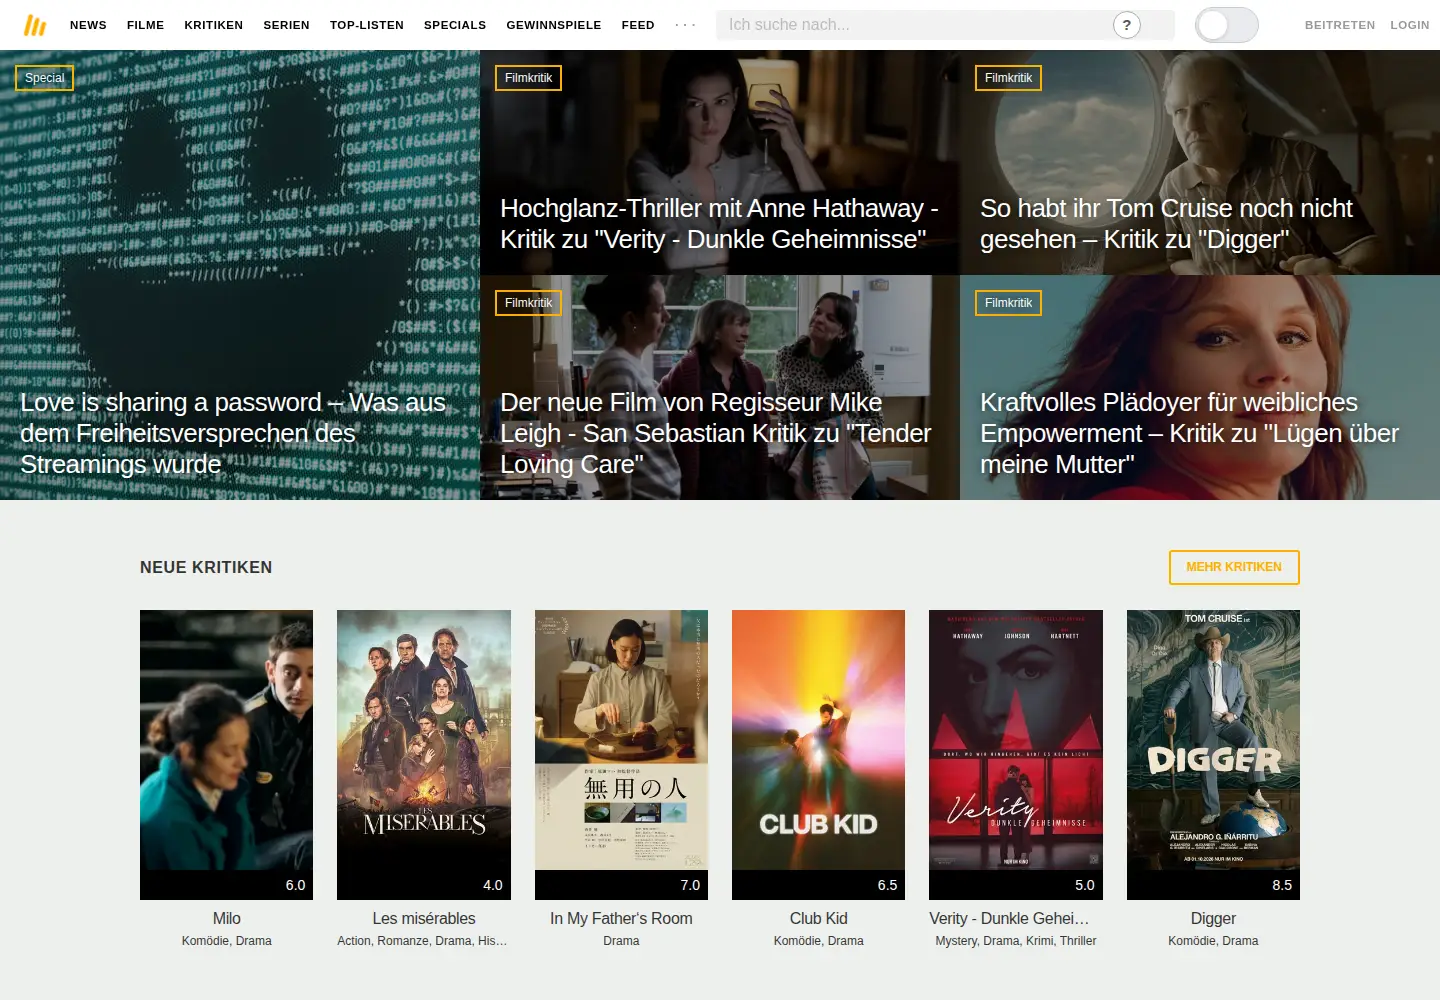The width and height of the screenshot is (1440, 1000).
Task: Select the In My Father's Room poster
Action: 621,755
